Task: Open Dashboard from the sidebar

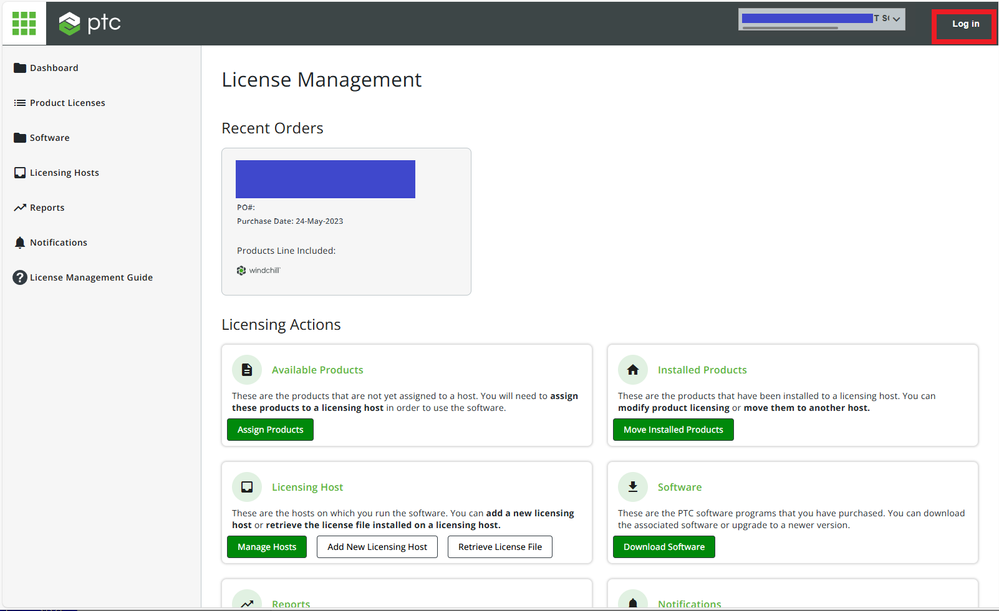Action: coord(53,68)
